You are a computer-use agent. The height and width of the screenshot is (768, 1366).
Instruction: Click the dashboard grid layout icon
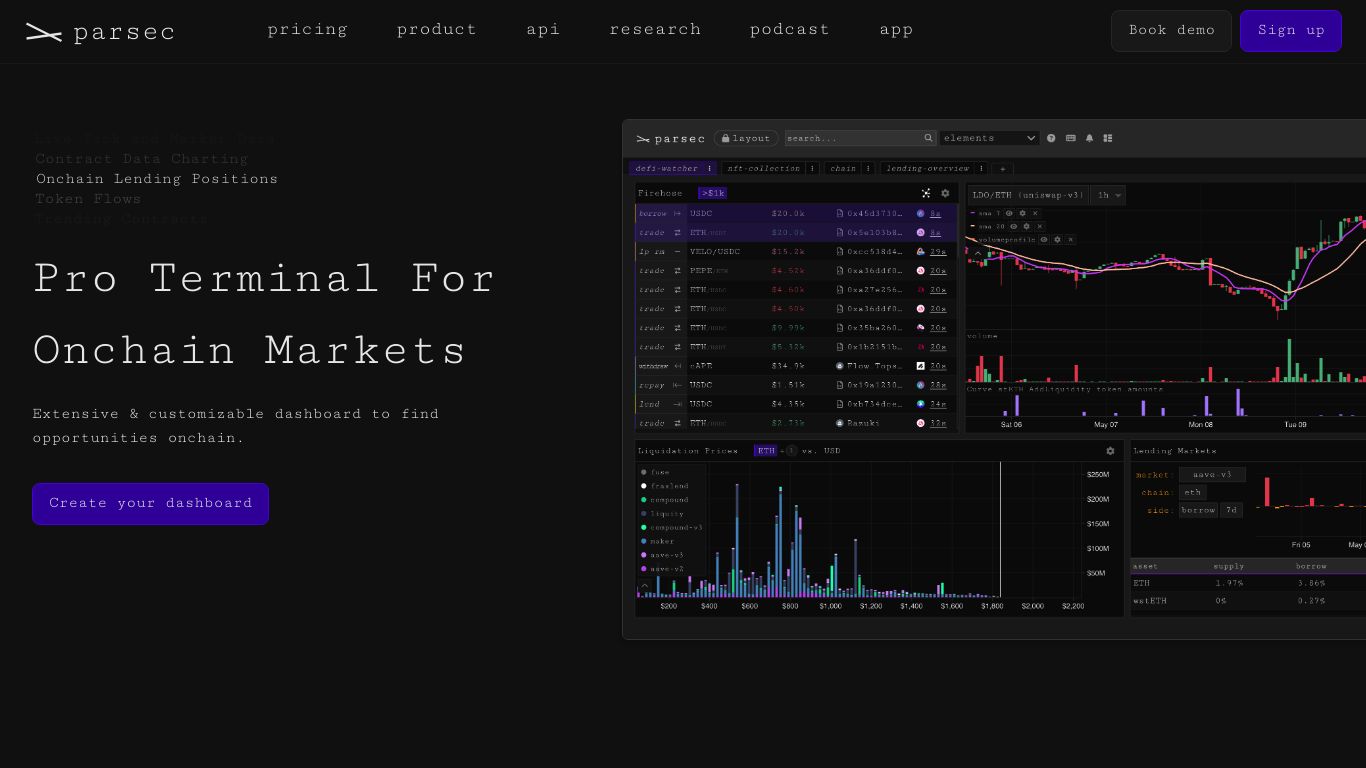1107,138
